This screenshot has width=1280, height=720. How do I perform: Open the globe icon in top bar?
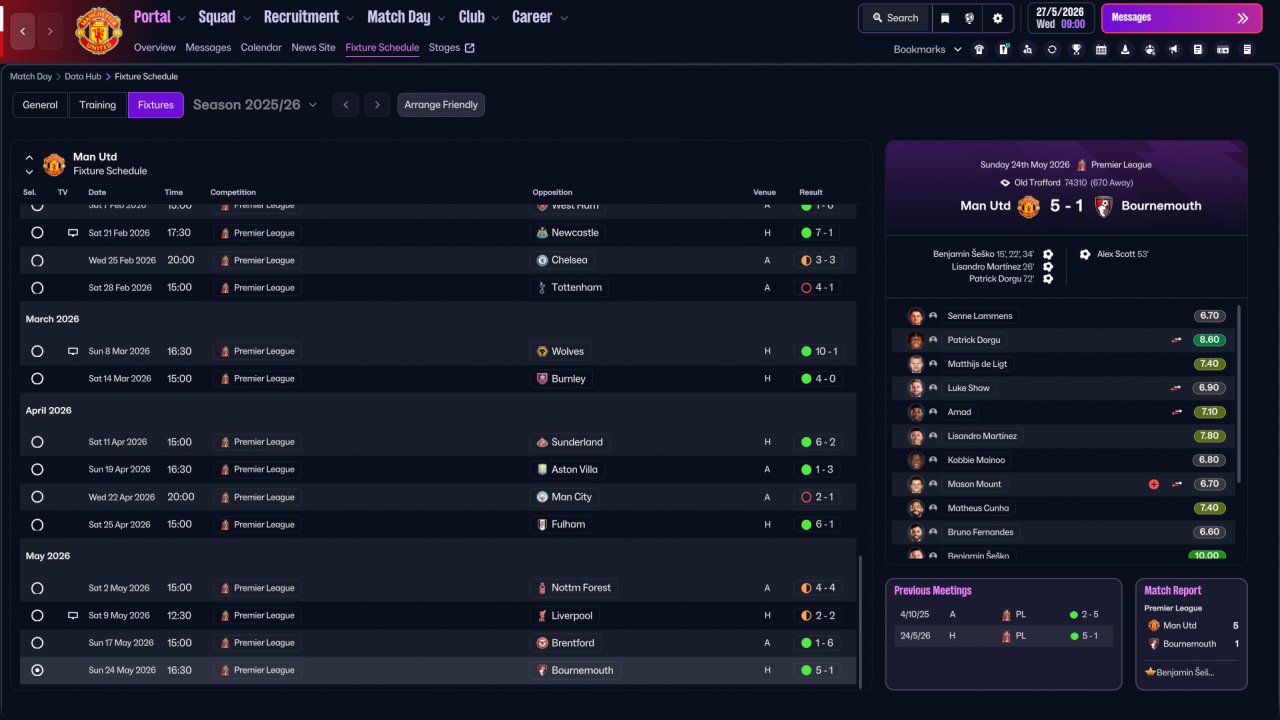pyautogui.click(x=970, y=18)
